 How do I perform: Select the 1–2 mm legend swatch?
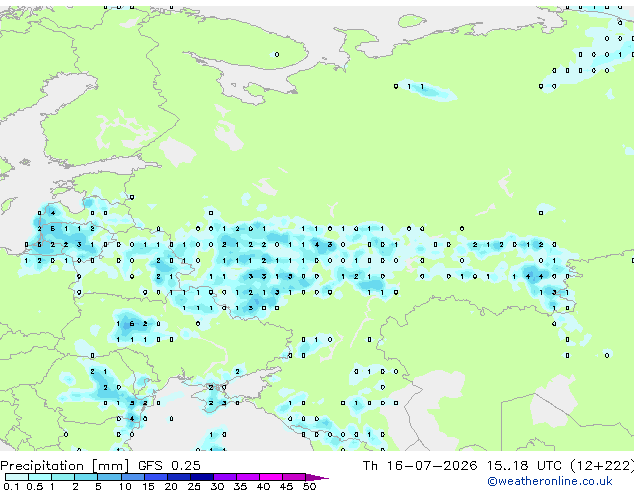tap(63, 477)
